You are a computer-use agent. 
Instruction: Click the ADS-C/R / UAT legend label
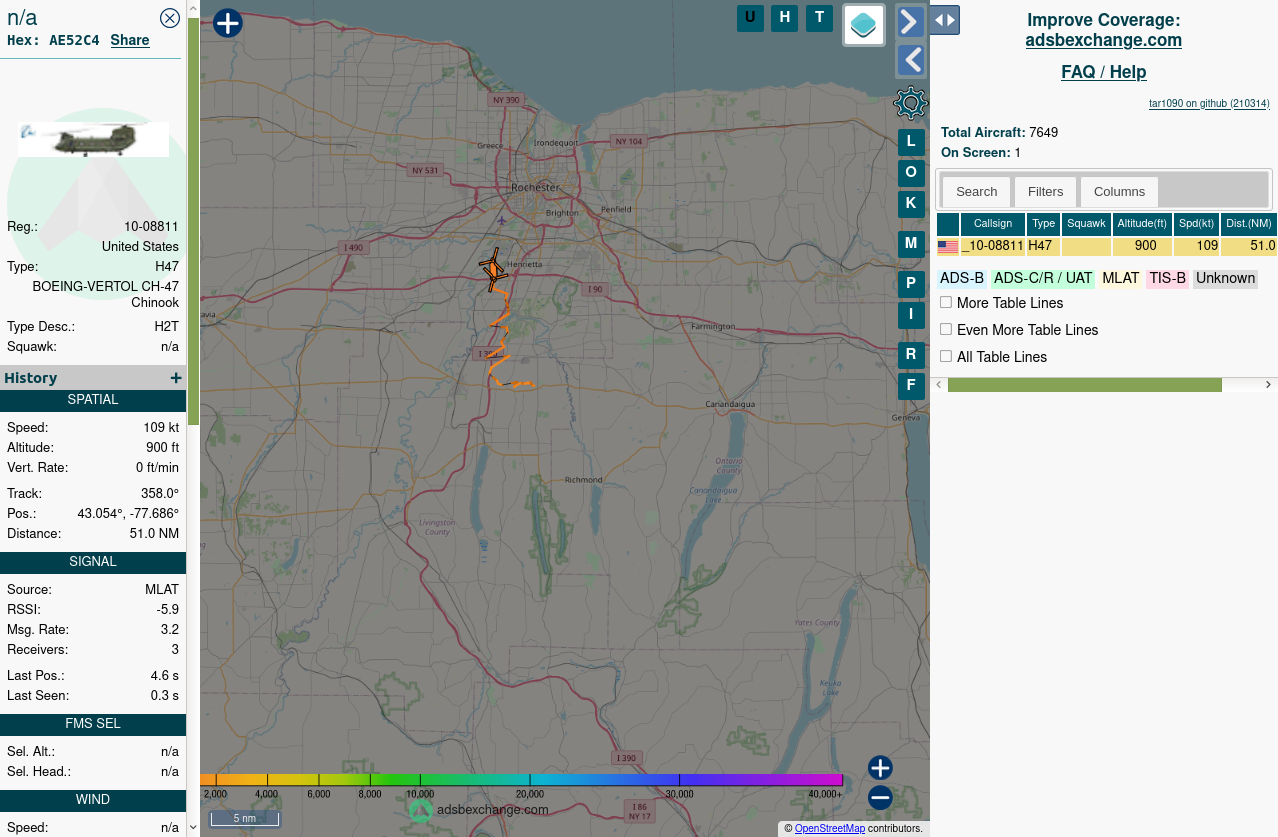[x=1044, y=278]
